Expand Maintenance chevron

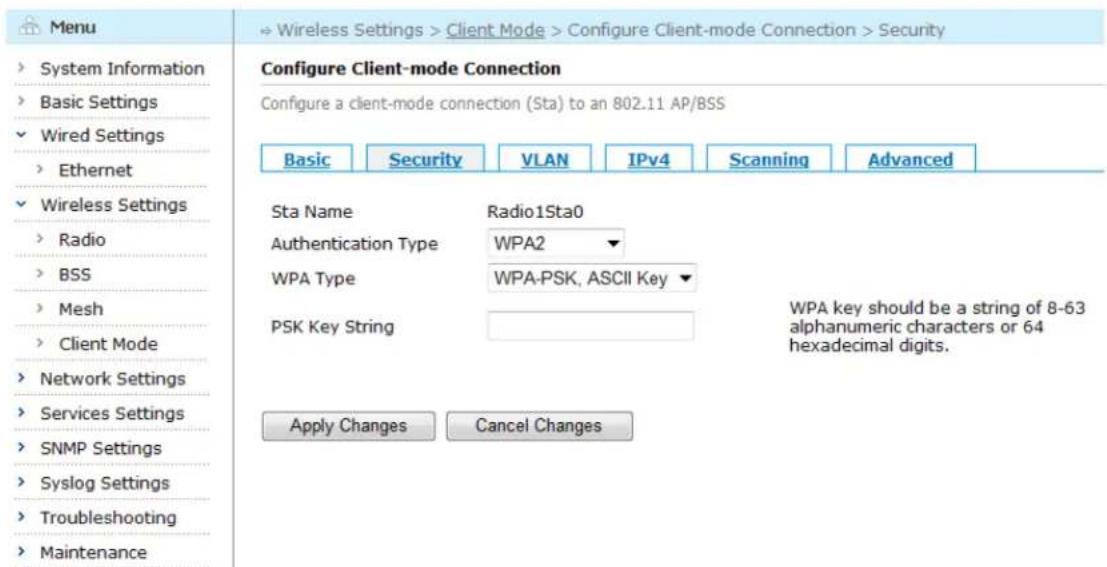pos(23,552)
